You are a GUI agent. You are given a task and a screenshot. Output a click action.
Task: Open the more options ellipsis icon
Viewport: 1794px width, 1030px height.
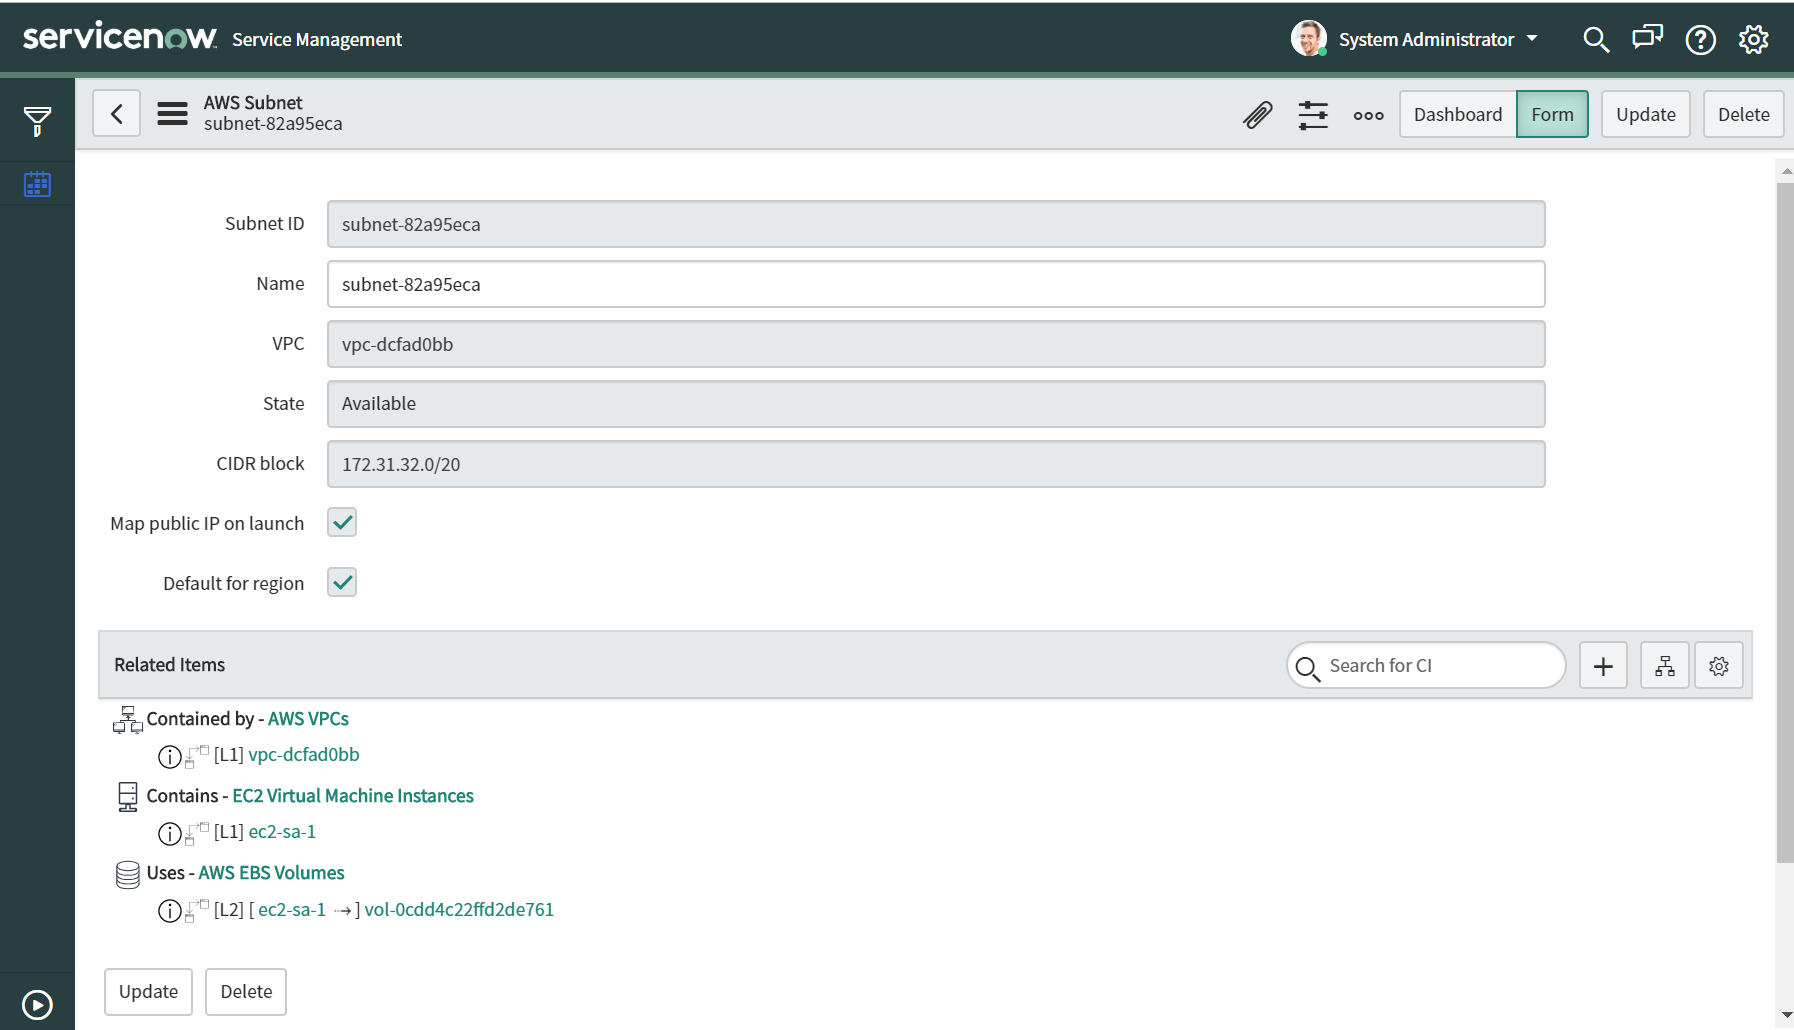1368,115
